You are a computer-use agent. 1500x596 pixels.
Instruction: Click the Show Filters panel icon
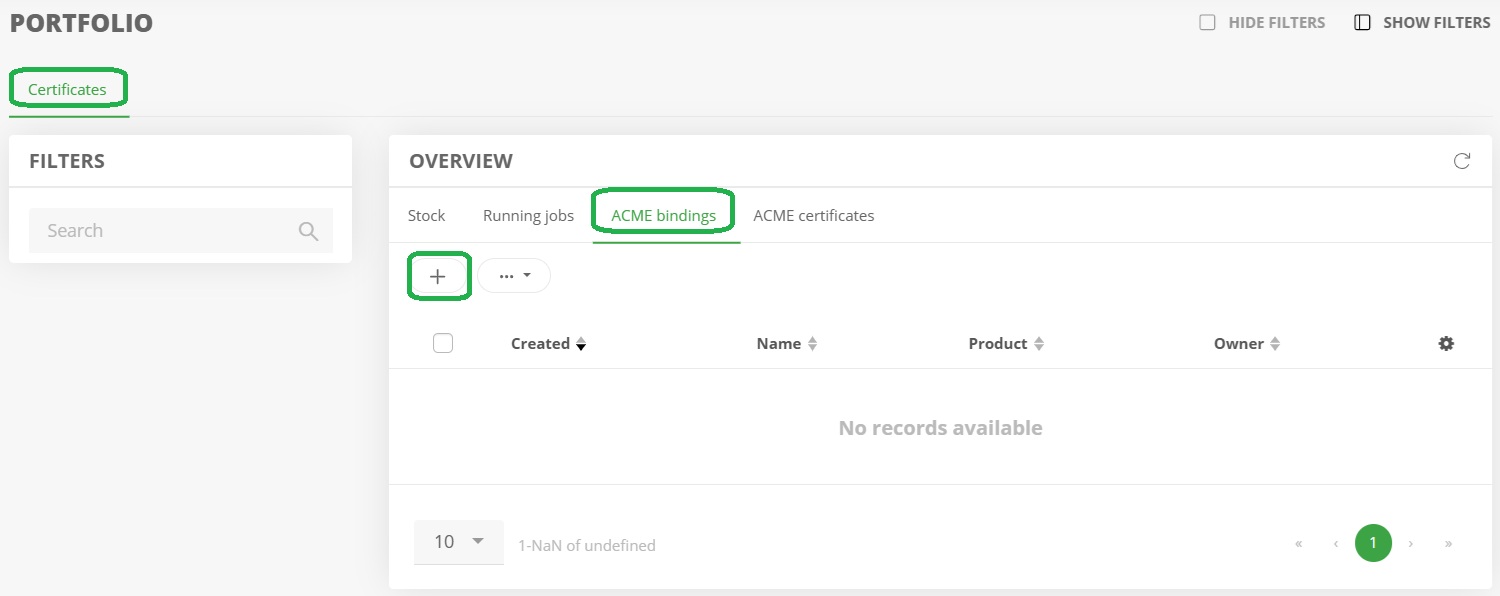(x=1362, y=23)
